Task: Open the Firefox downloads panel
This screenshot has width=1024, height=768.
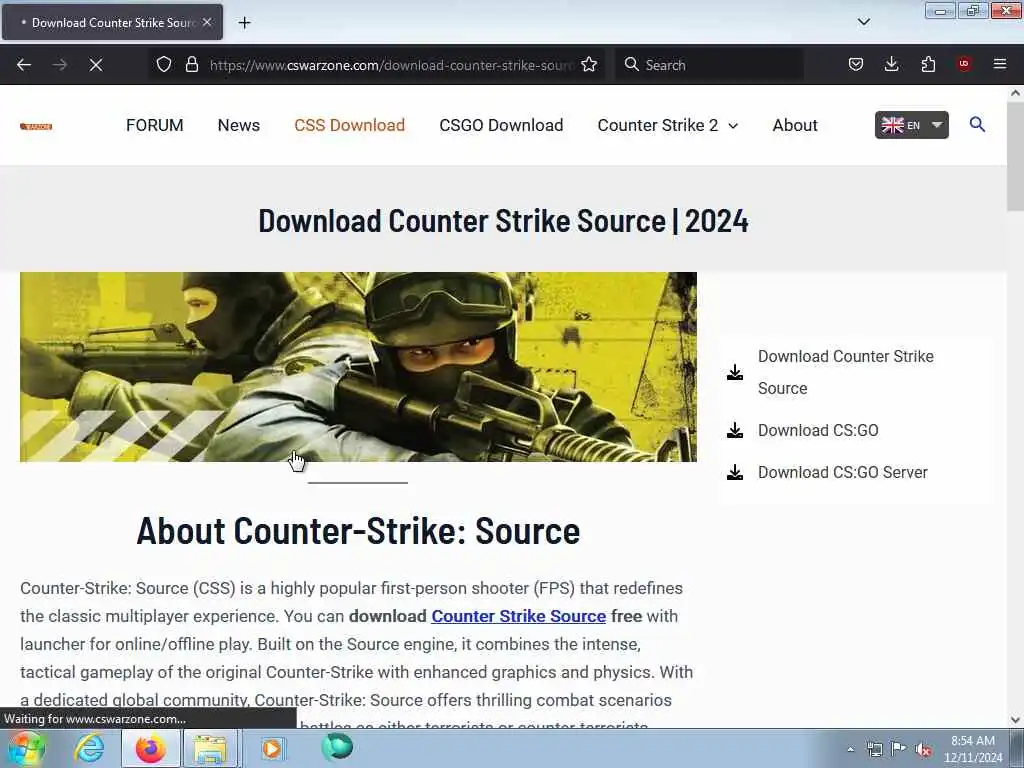Action: tap(891, 64)
